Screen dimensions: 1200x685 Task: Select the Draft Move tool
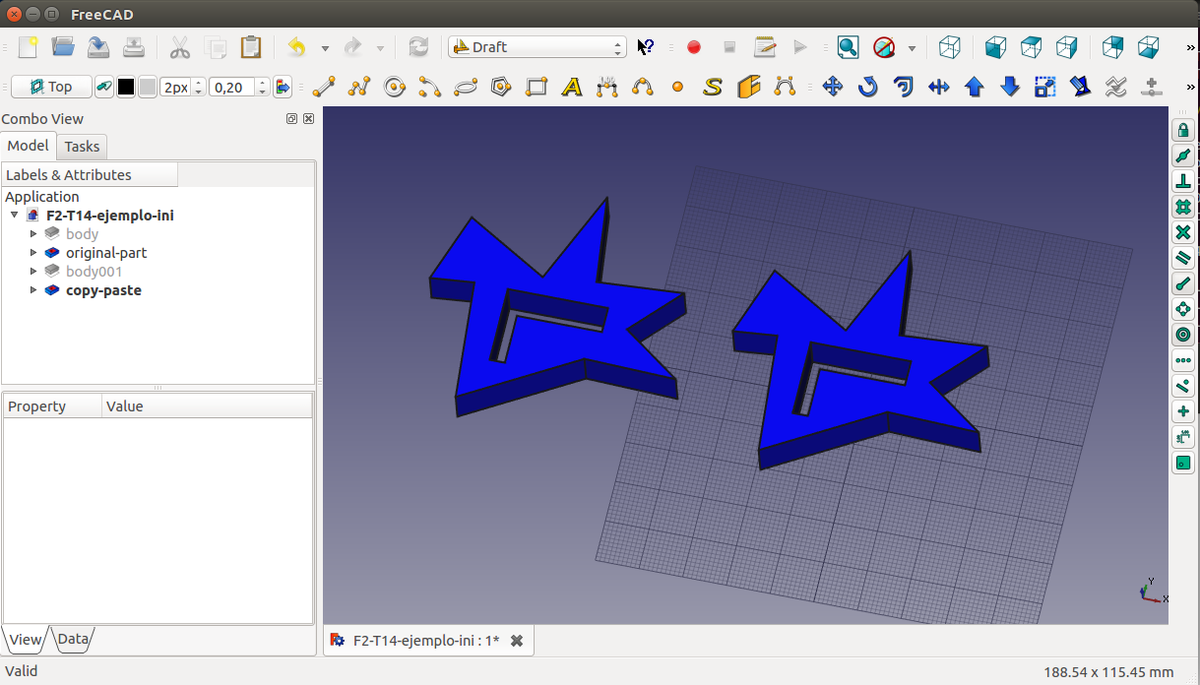point(832,87)
